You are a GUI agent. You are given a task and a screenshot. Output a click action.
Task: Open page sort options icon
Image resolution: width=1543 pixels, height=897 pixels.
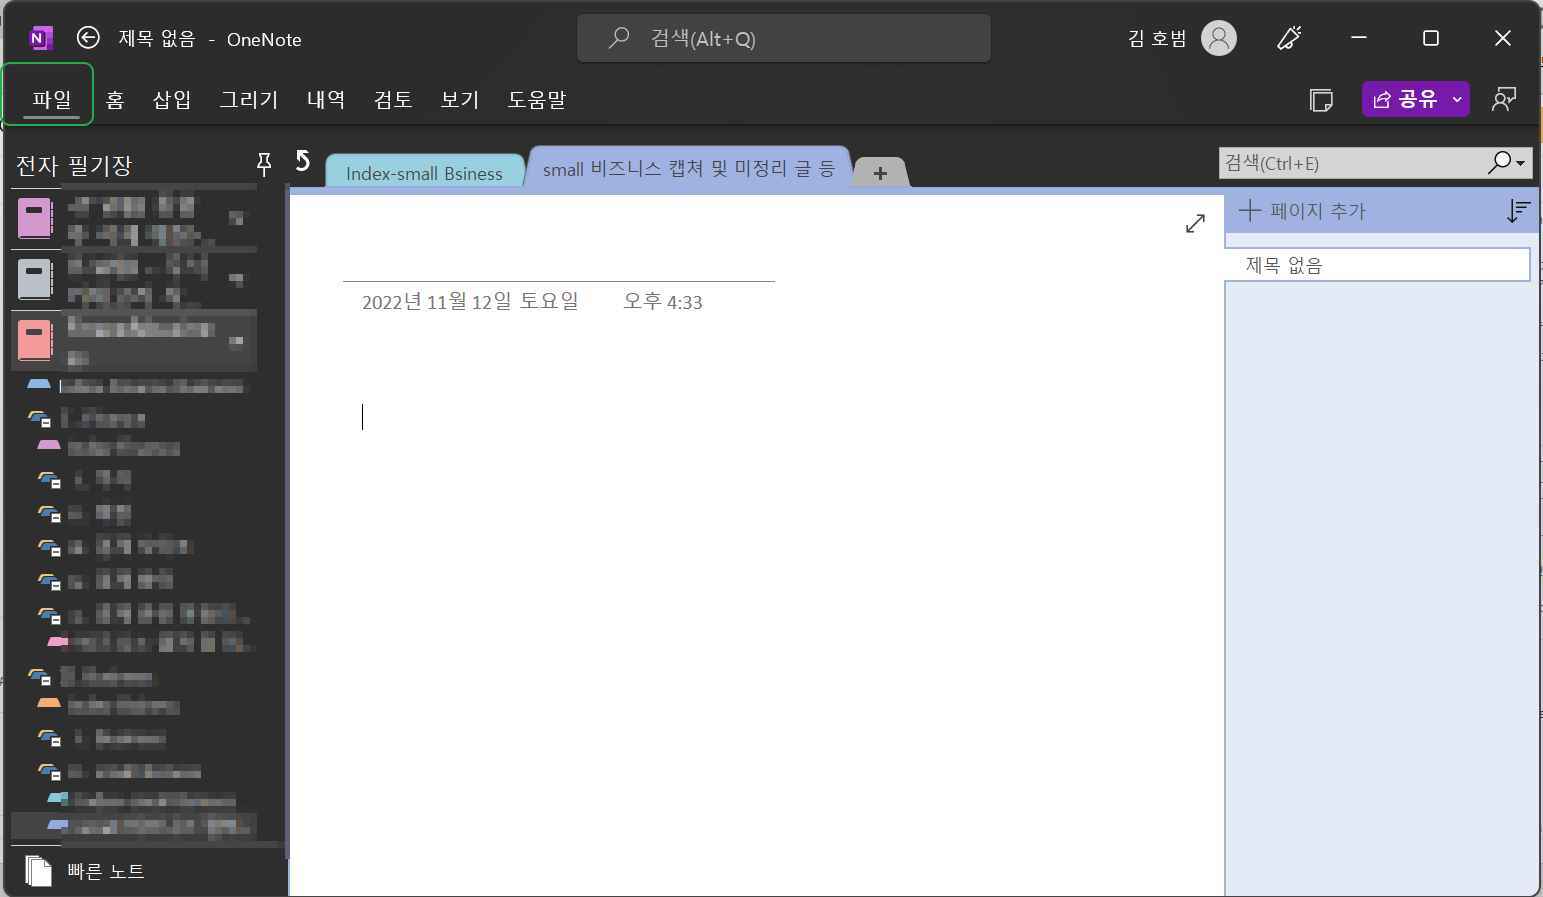click(x=1518, y=211)
